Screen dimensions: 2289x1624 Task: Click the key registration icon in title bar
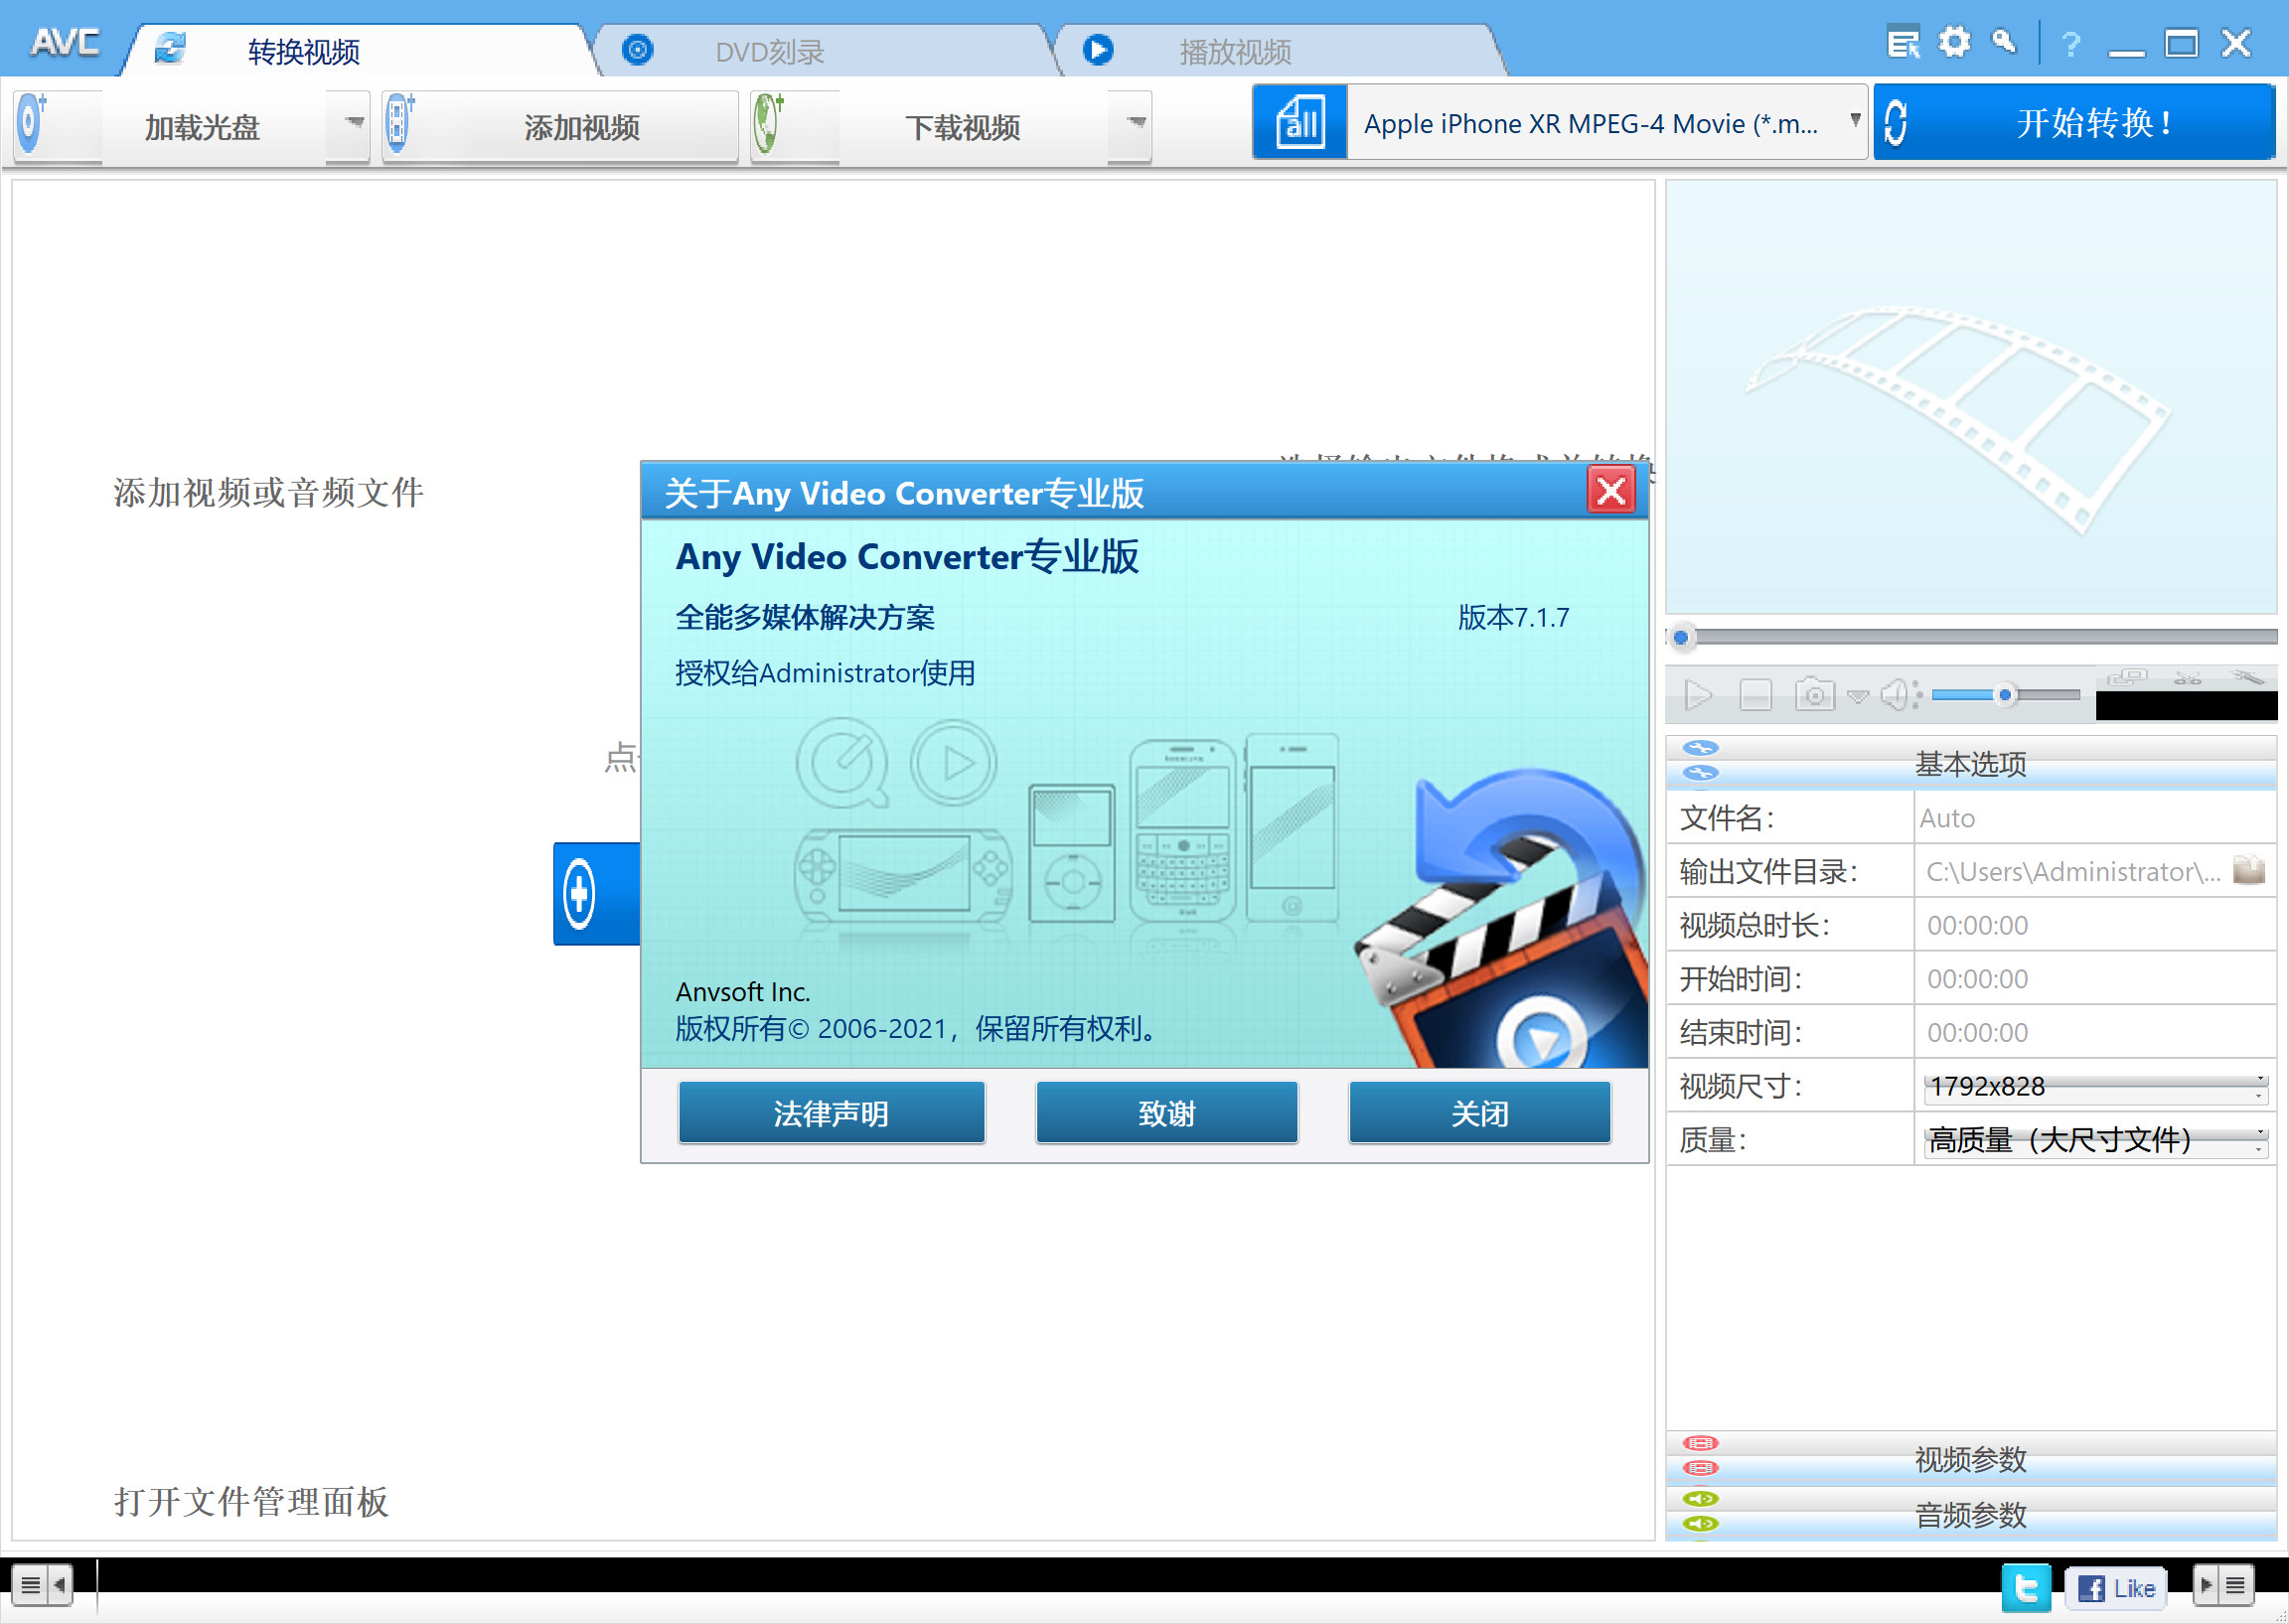point(2004,42)
